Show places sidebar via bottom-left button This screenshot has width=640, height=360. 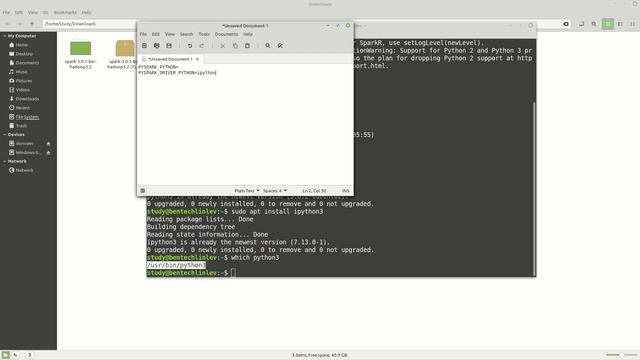(x=5, y=355)
